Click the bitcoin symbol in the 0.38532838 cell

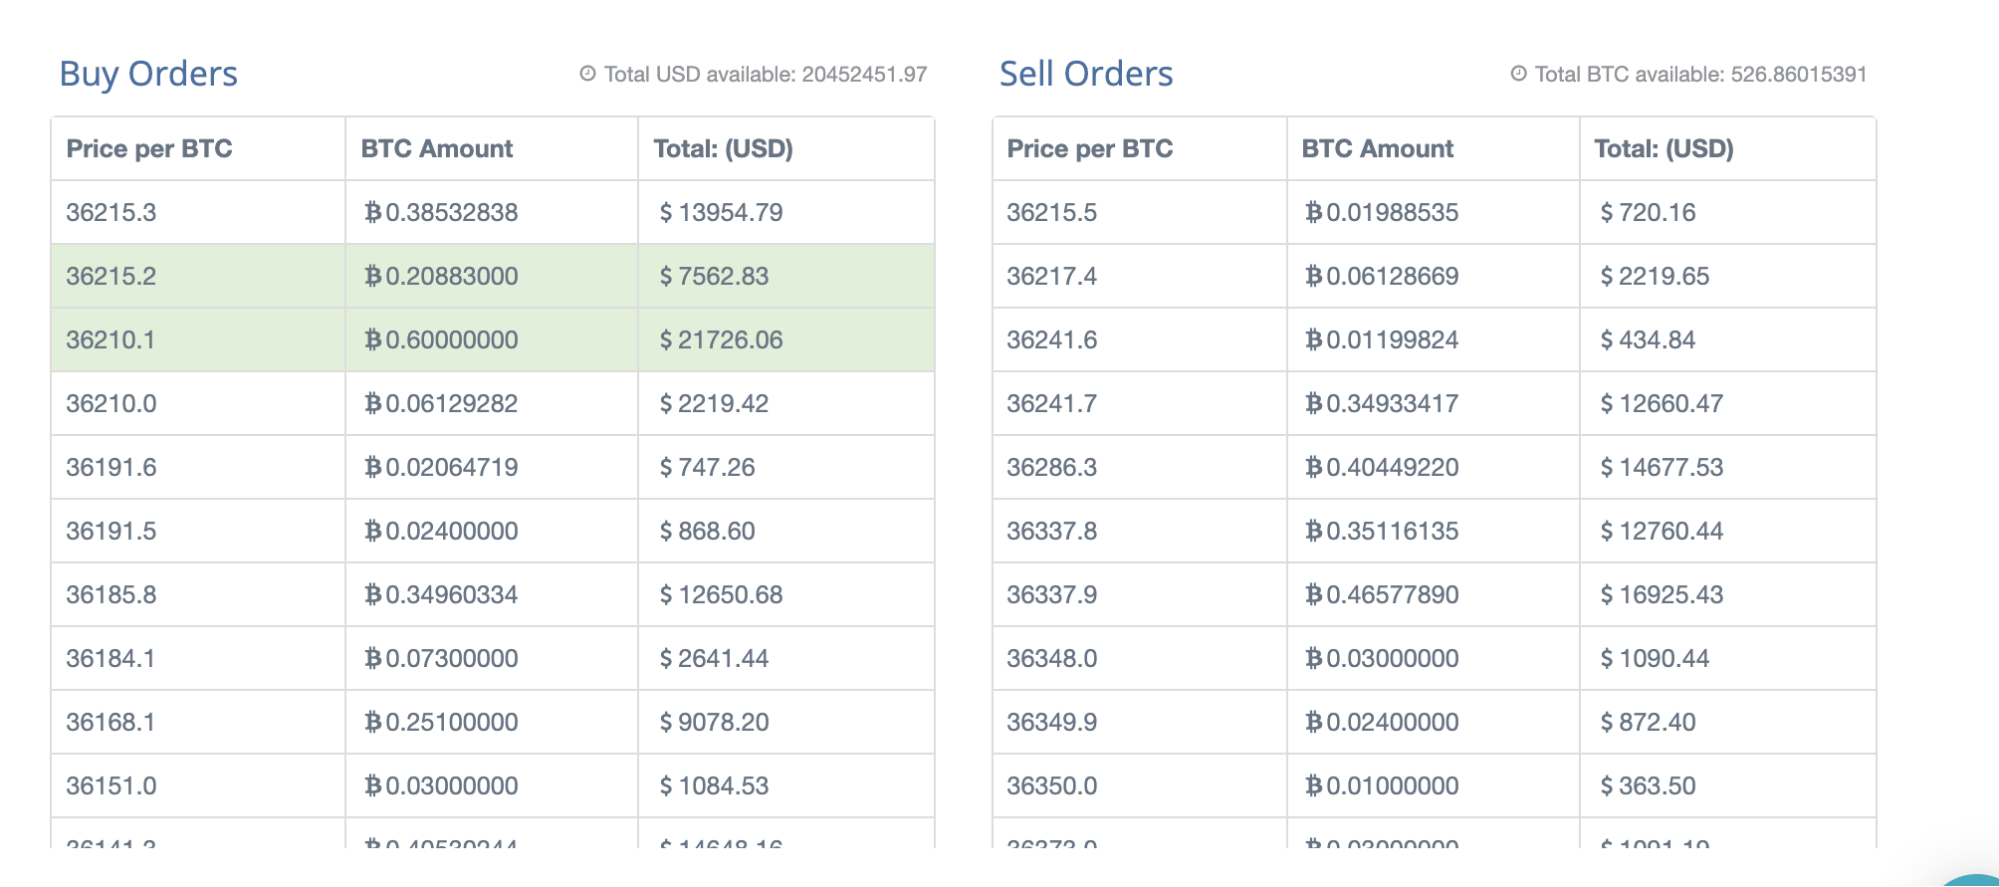(x=372, y=212)
